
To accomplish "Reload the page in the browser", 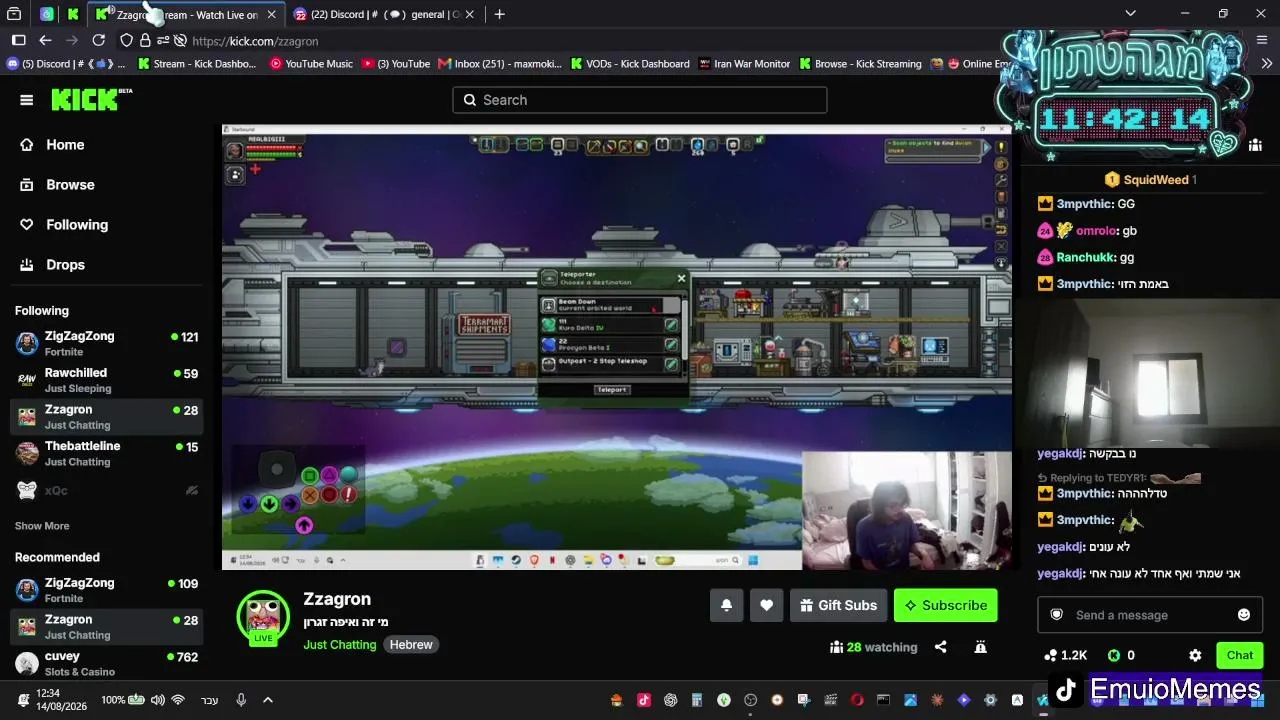I will point(98,40).
